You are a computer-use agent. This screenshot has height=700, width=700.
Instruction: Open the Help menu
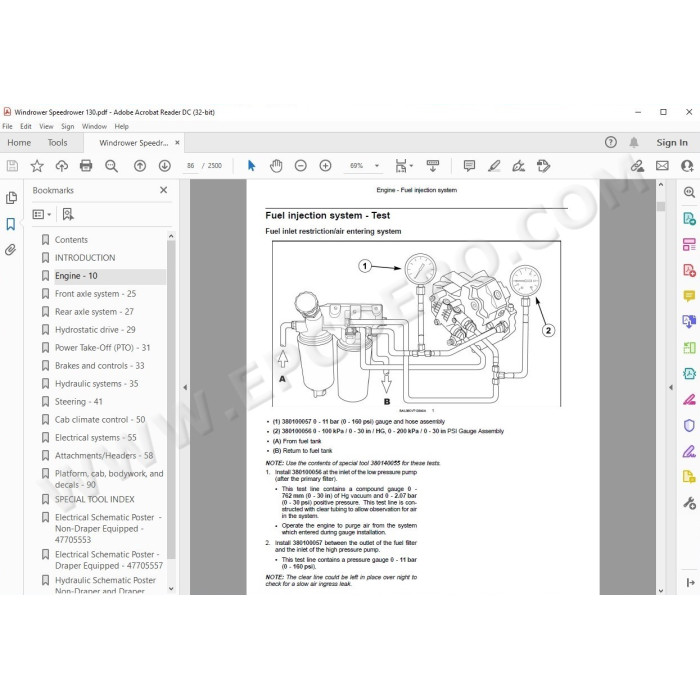point(121,126)
